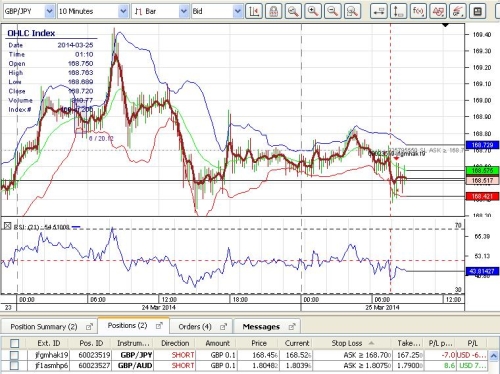The image size is (500, 374).
Task: Click the chart auto-shift icon
Action: (254, 11)
